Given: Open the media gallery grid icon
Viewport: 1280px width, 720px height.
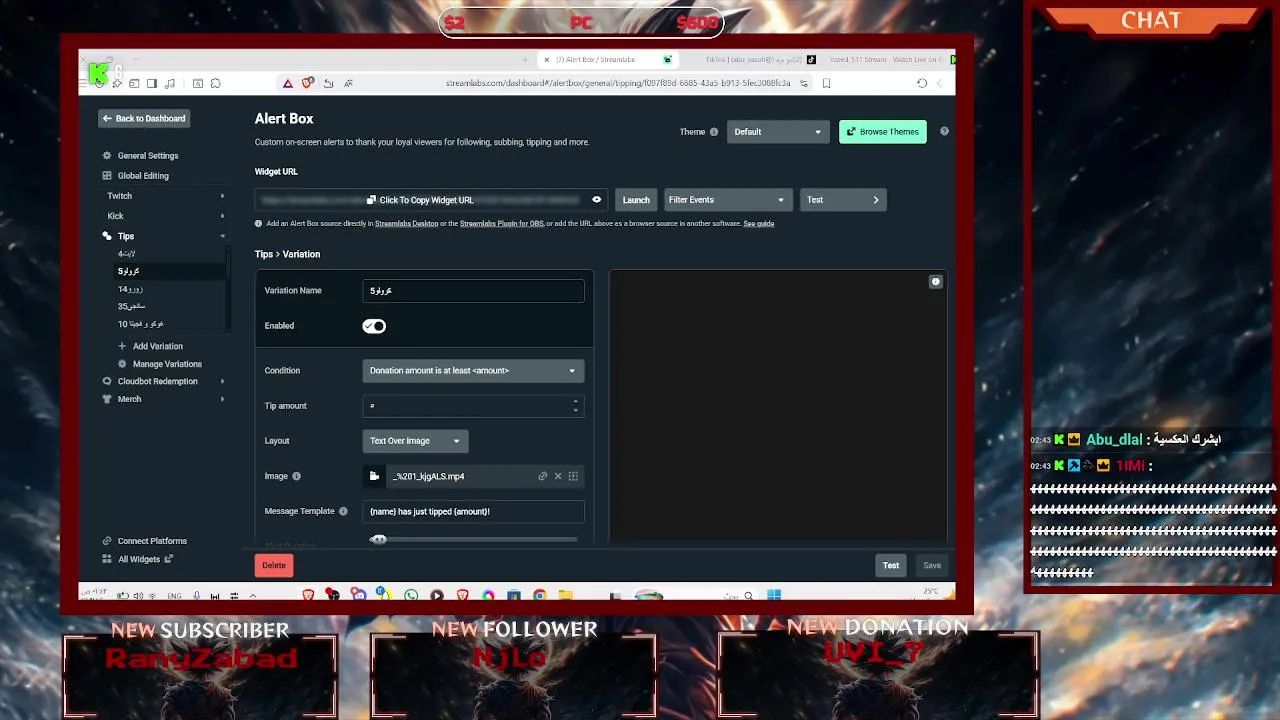Looking at the screenshot, I should pos(573,476).
